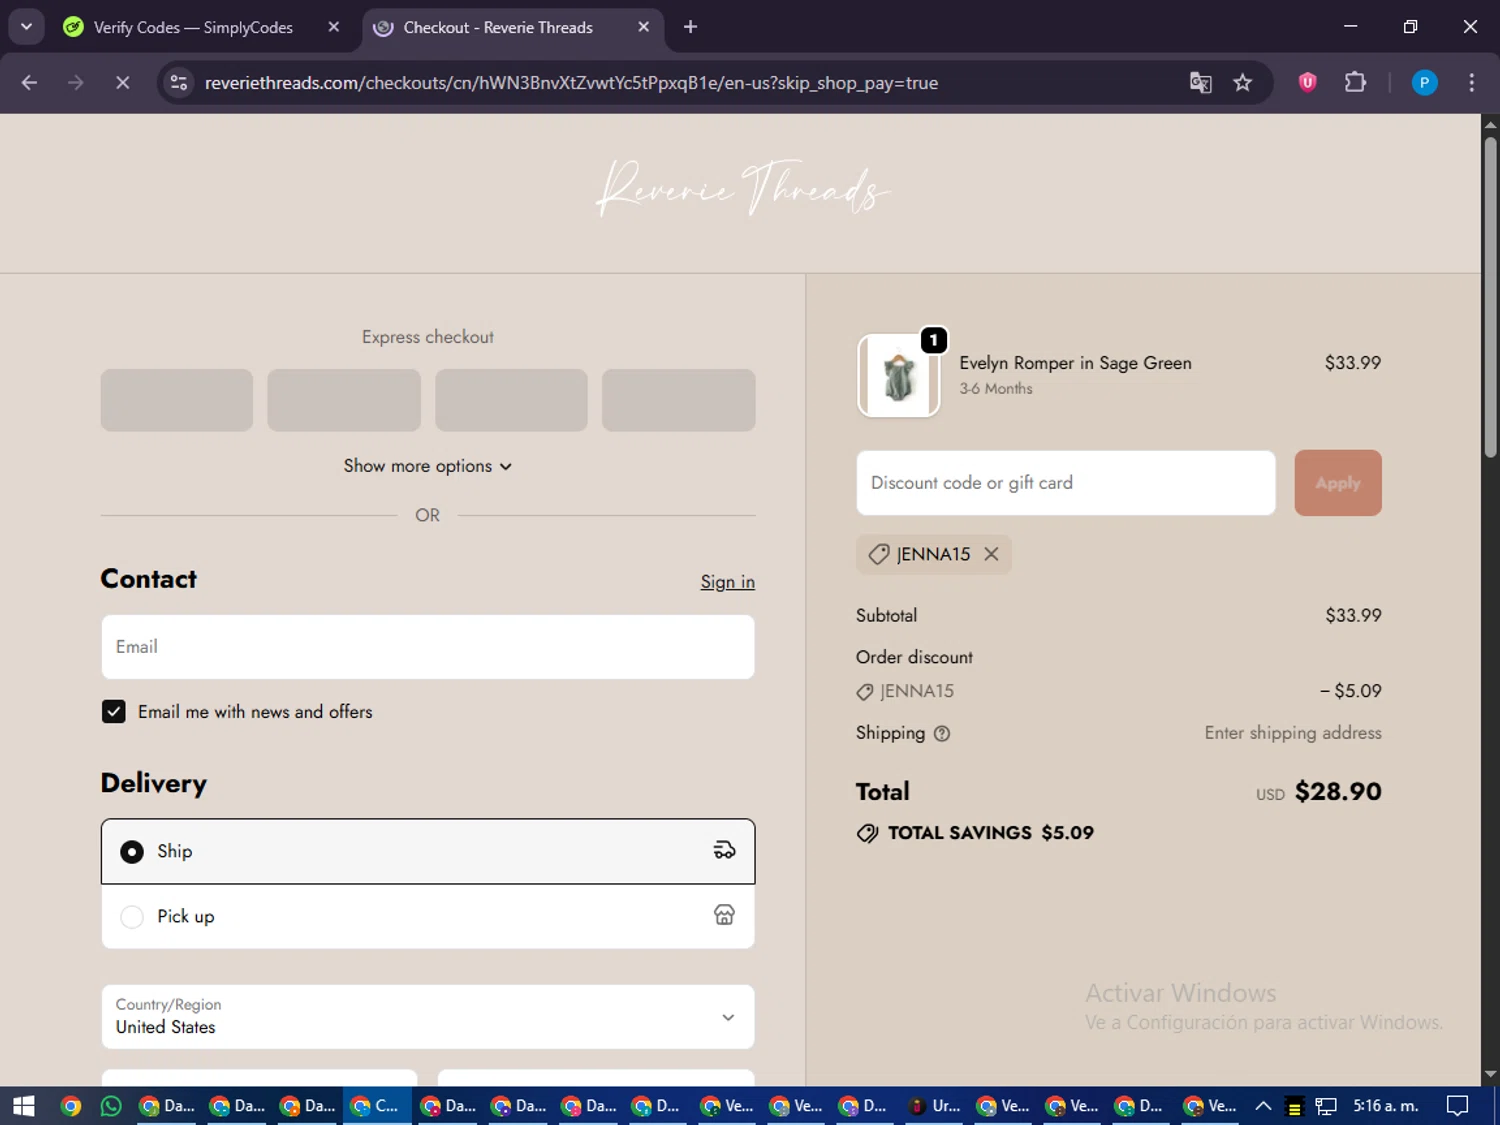The image size is (1500, 1125).
Task: Click the last express checkout button
Action: tap(678, 400)
